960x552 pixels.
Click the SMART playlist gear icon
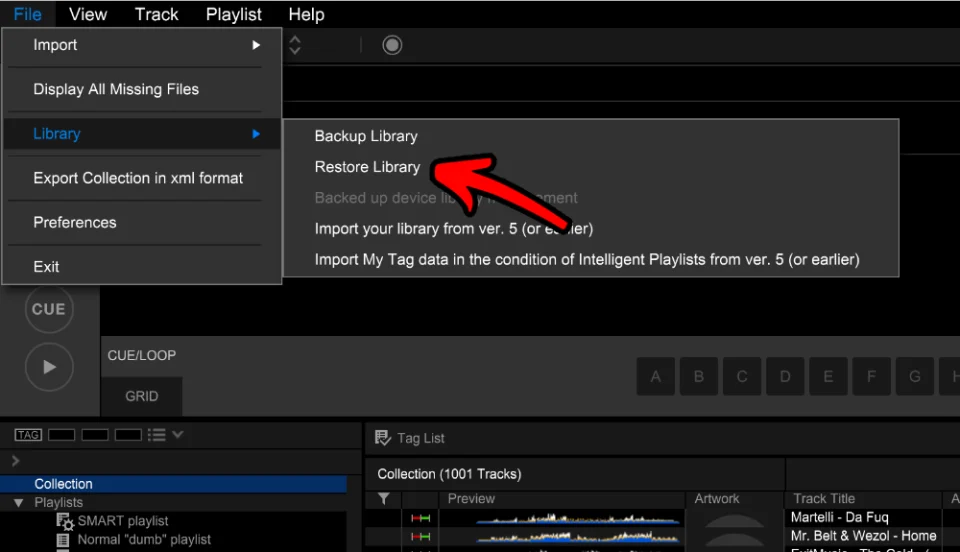pos(65,521)
